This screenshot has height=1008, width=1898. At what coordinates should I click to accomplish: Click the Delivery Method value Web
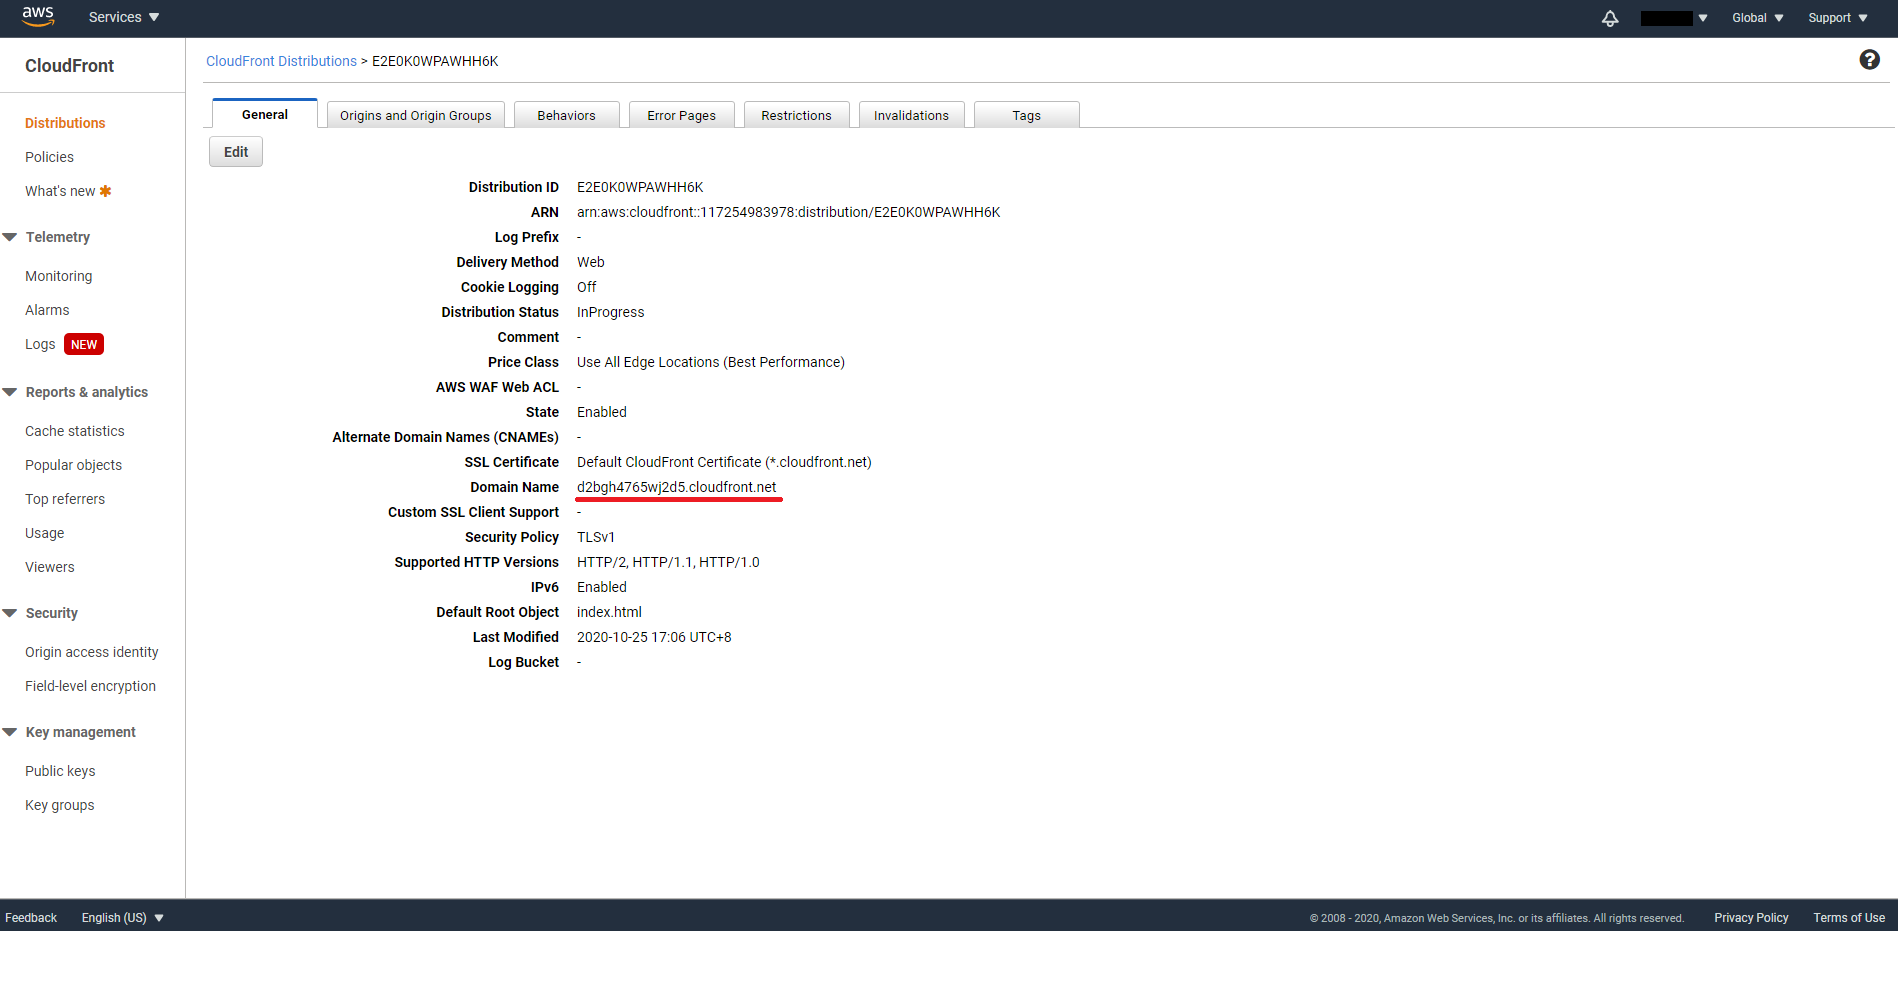(590, 262)
